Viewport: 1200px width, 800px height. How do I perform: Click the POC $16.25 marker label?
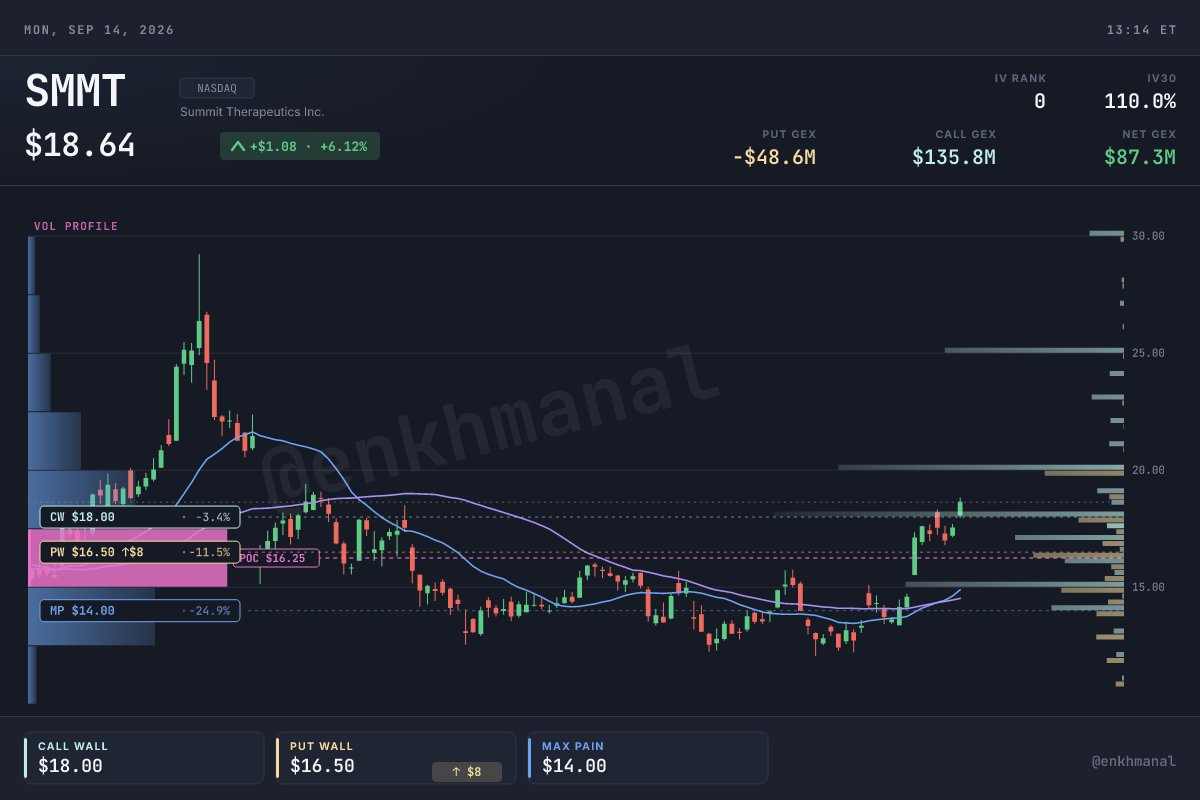[277, 558]
